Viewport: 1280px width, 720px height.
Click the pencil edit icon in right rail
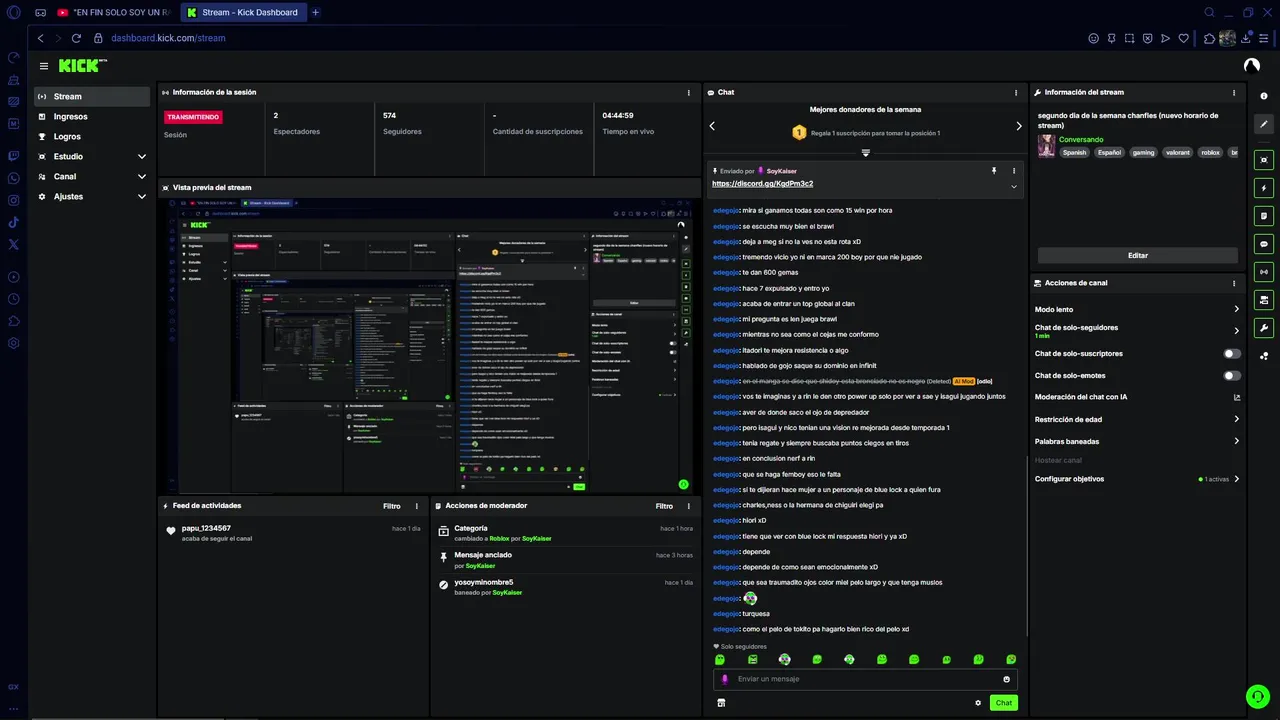1264,124
